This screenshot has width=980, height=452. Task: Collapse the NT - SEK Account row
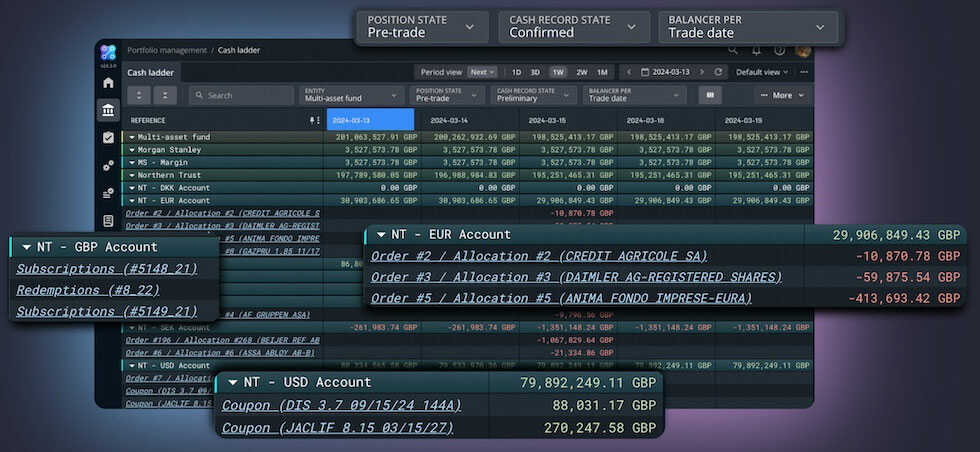[x=132, y=328]
